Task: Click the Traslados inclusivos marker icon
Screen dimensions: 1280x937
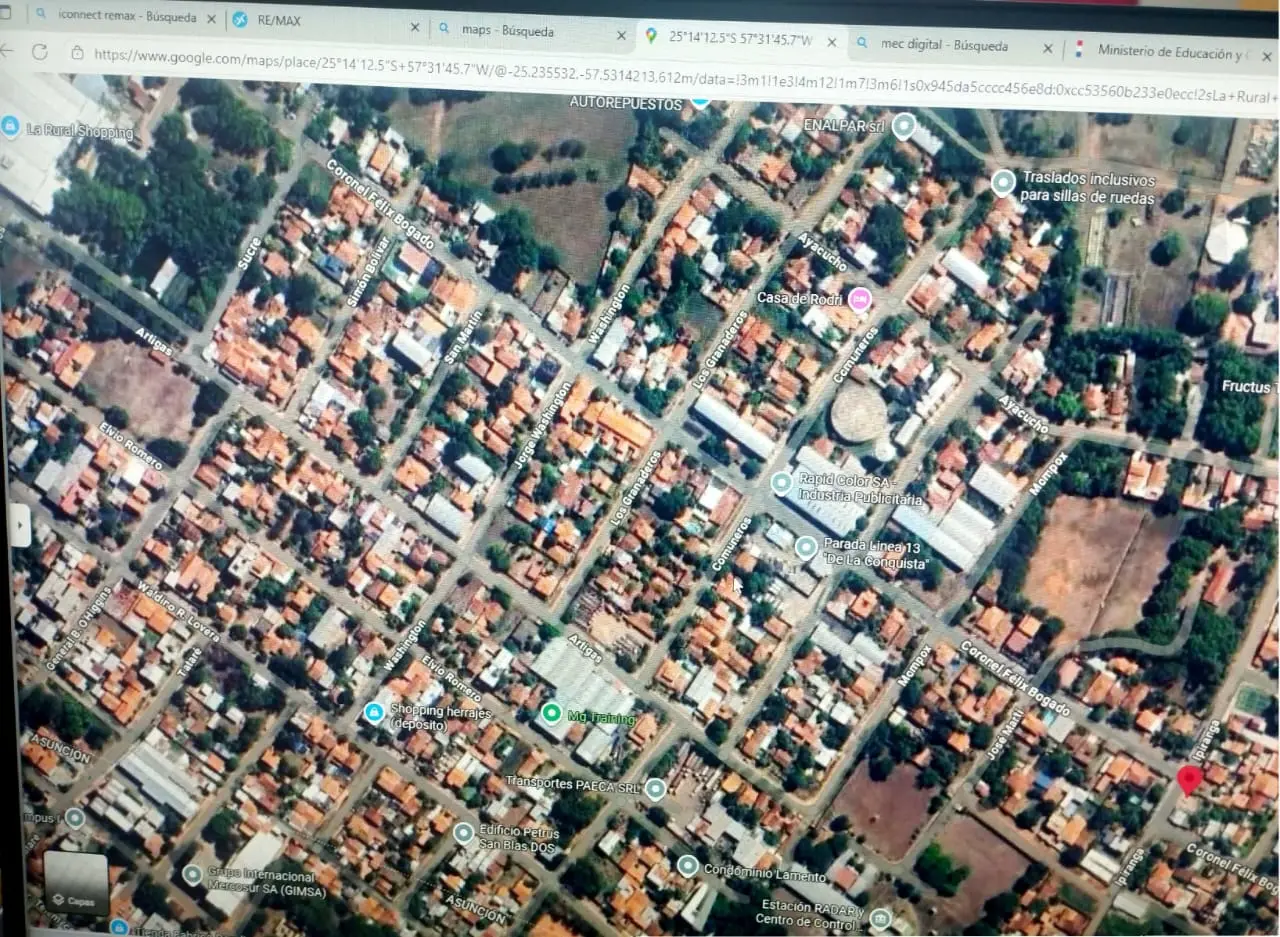Action: [1003, 183]
